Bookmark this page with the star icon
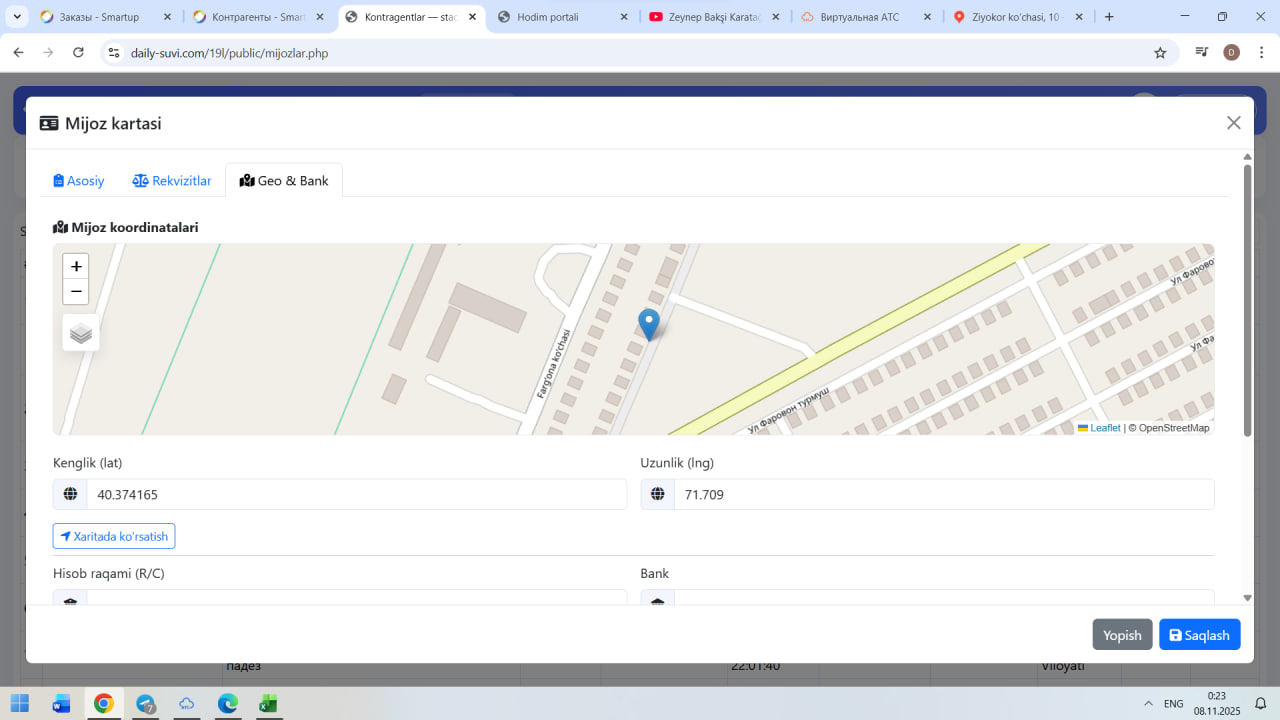 1160,53
